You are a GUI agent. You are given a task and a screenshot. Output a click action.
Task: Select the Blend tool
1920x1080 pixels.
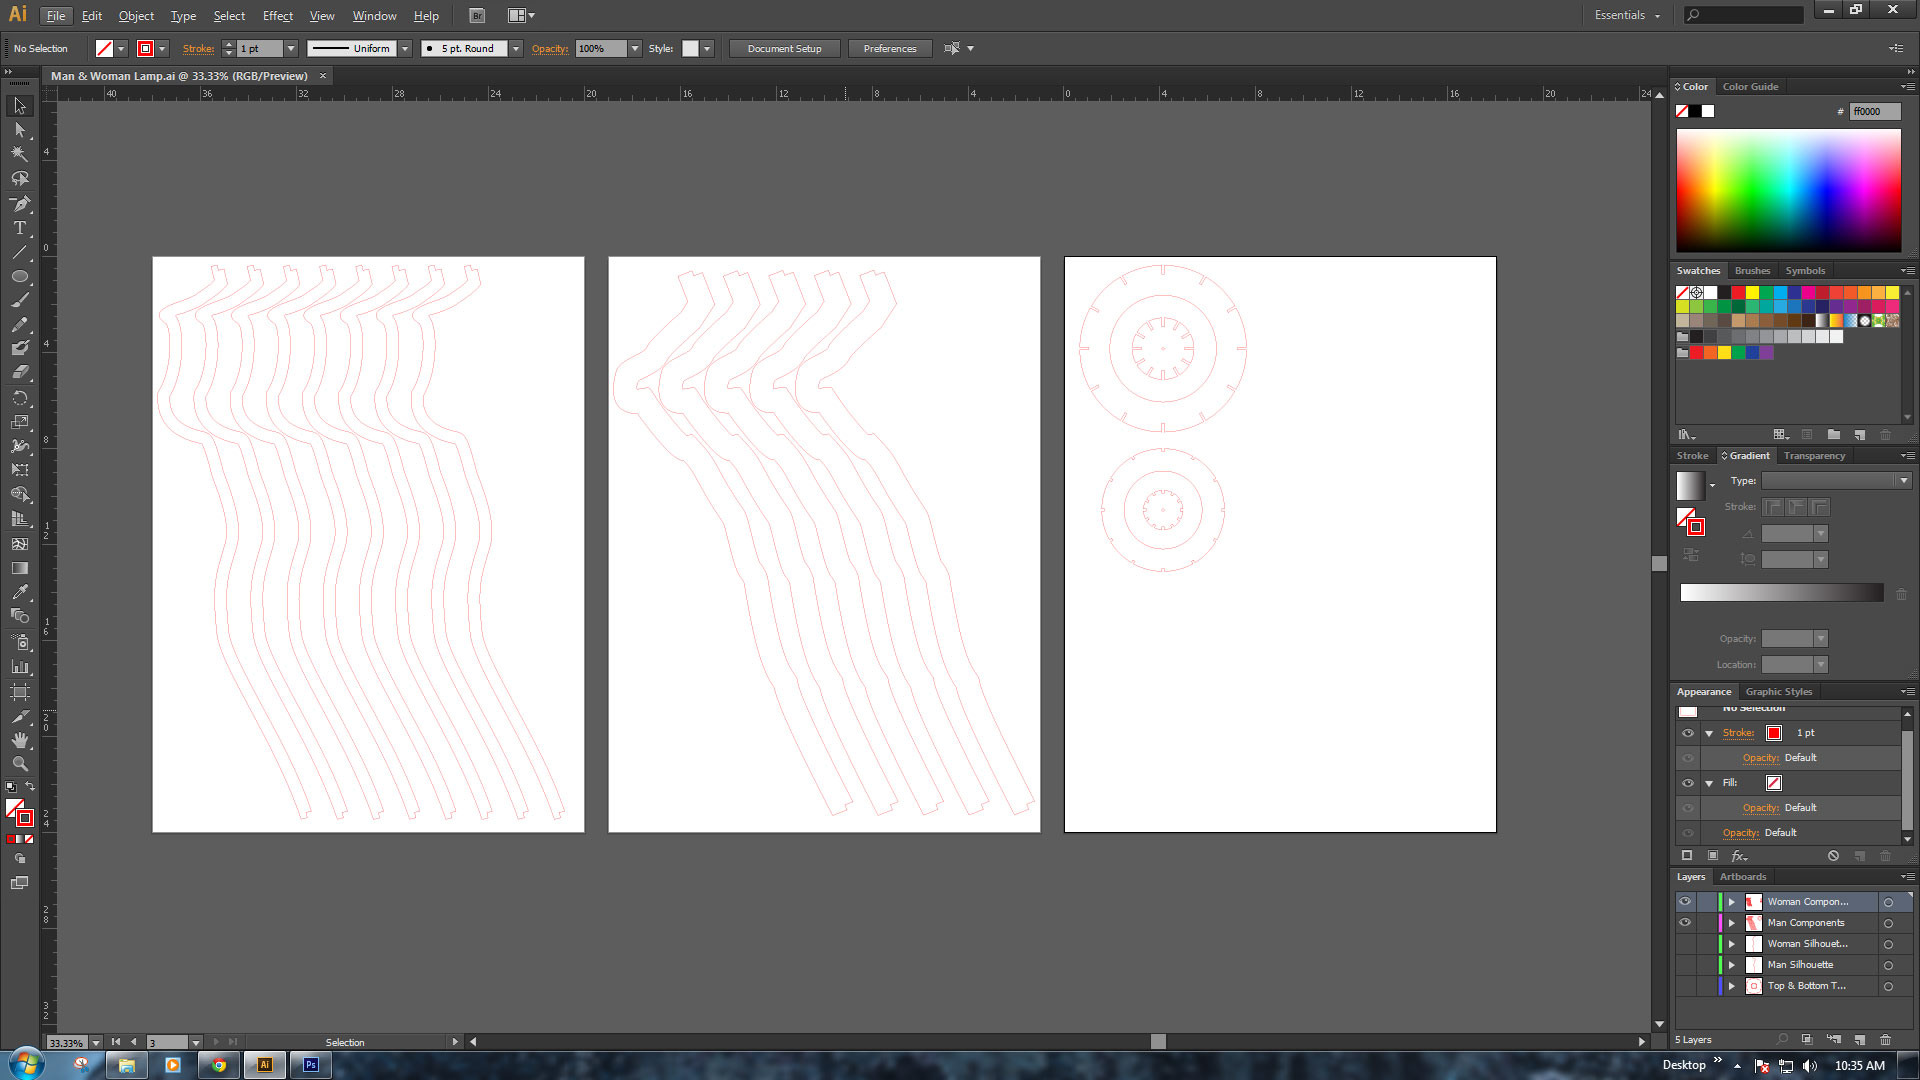coord(20,616)
